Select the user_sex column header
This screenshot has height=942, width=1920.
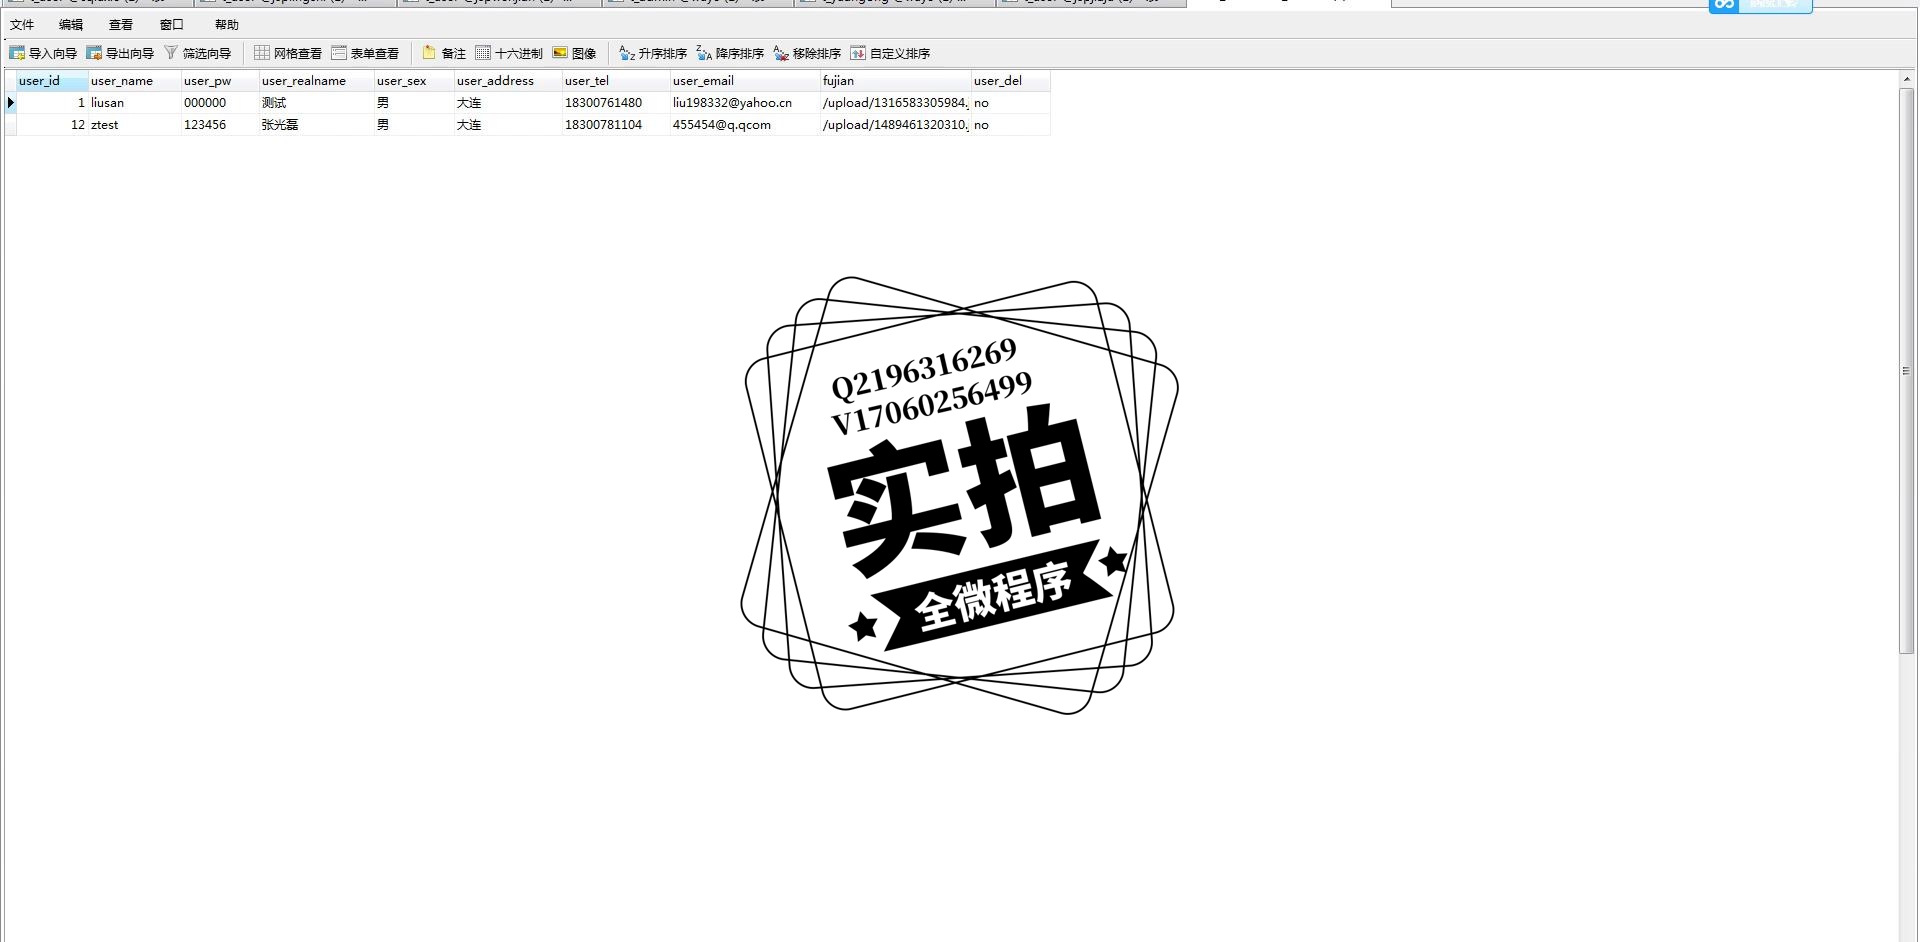tap(414, 81)
